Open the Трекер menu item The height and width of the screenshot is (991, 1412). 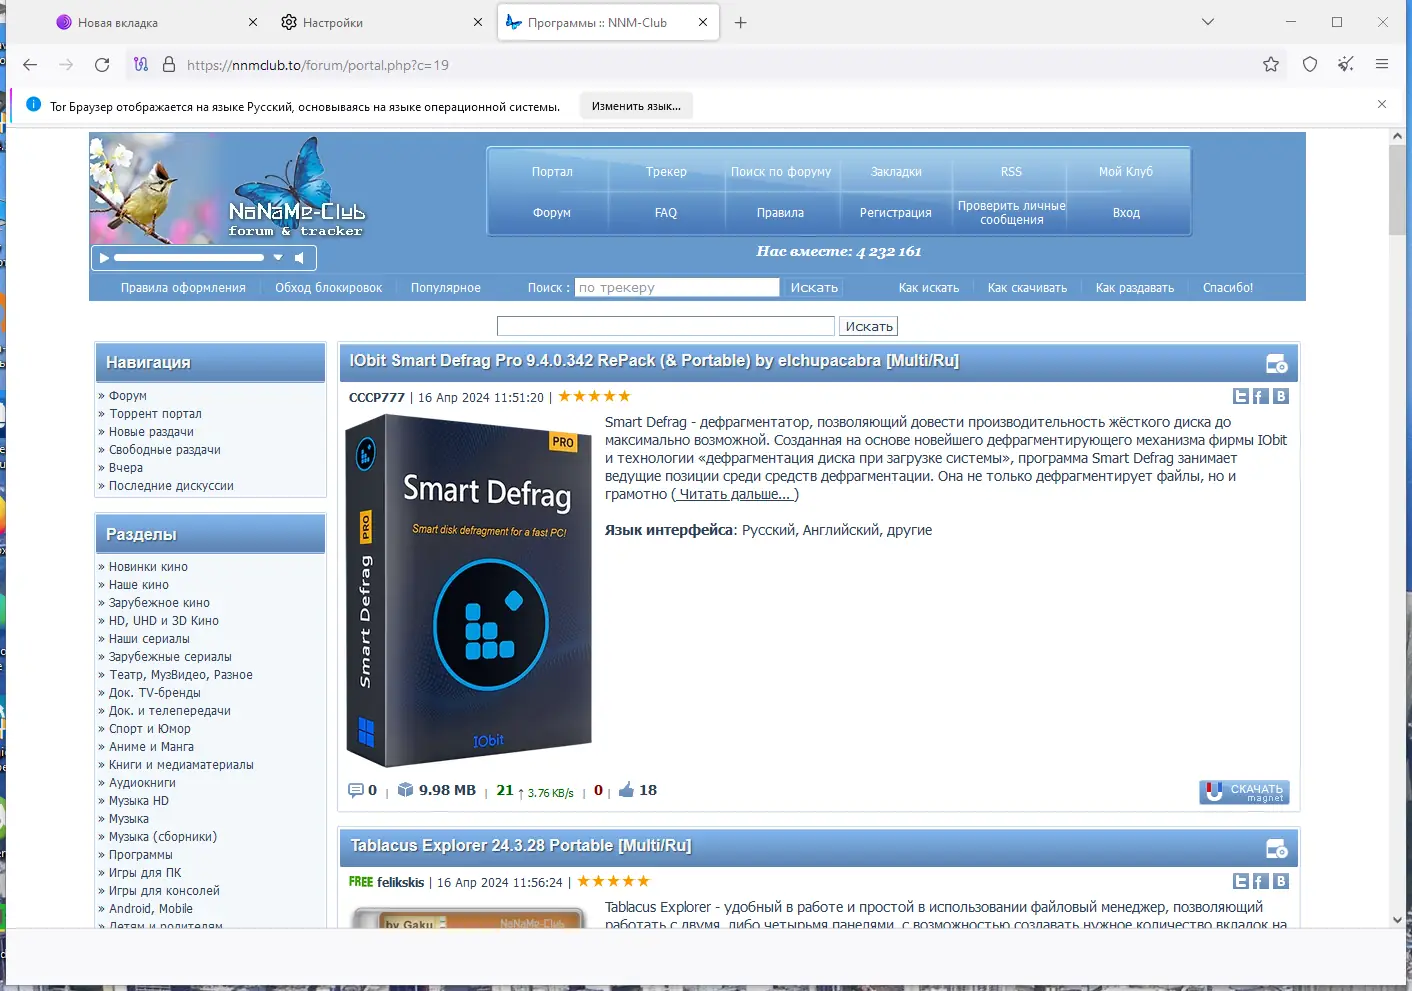[x=666, y=172]
